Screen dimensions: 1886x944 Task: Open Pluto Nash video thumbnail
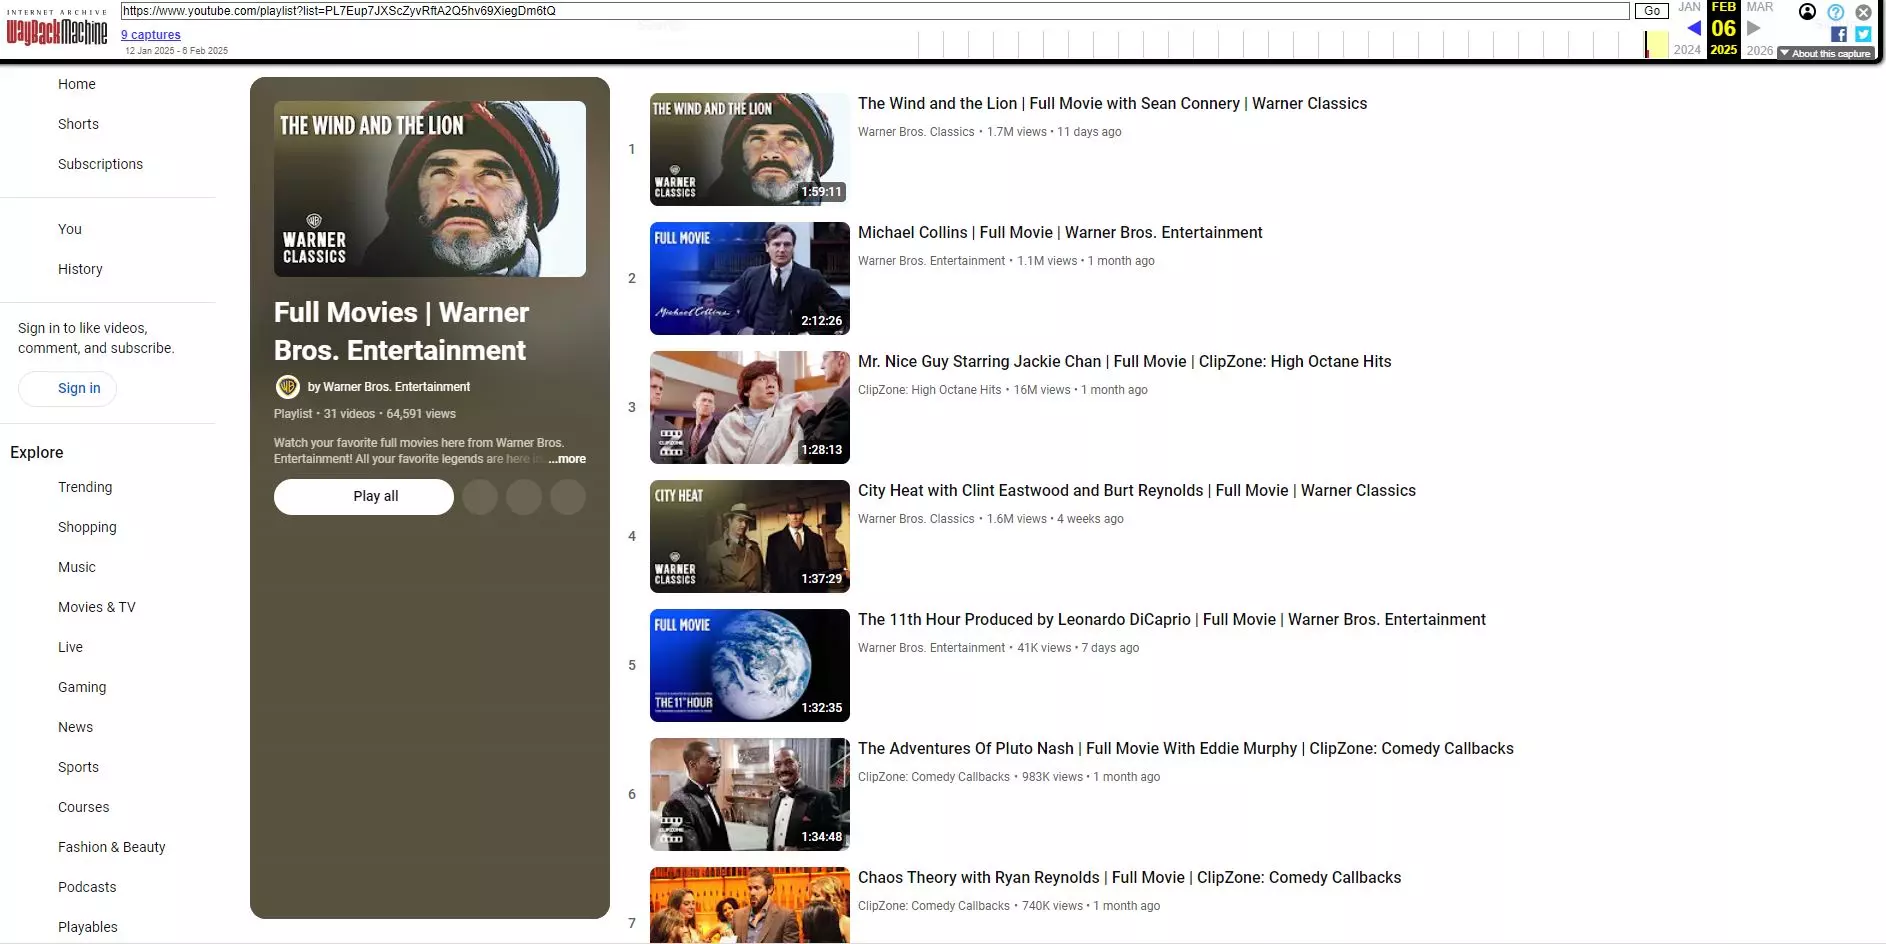750,795
